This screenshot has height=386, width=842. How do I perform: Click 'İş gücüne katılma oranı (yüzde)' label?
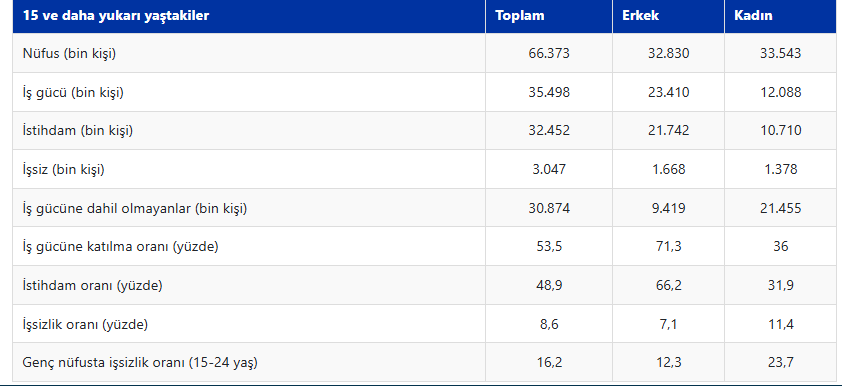(120, 246)
